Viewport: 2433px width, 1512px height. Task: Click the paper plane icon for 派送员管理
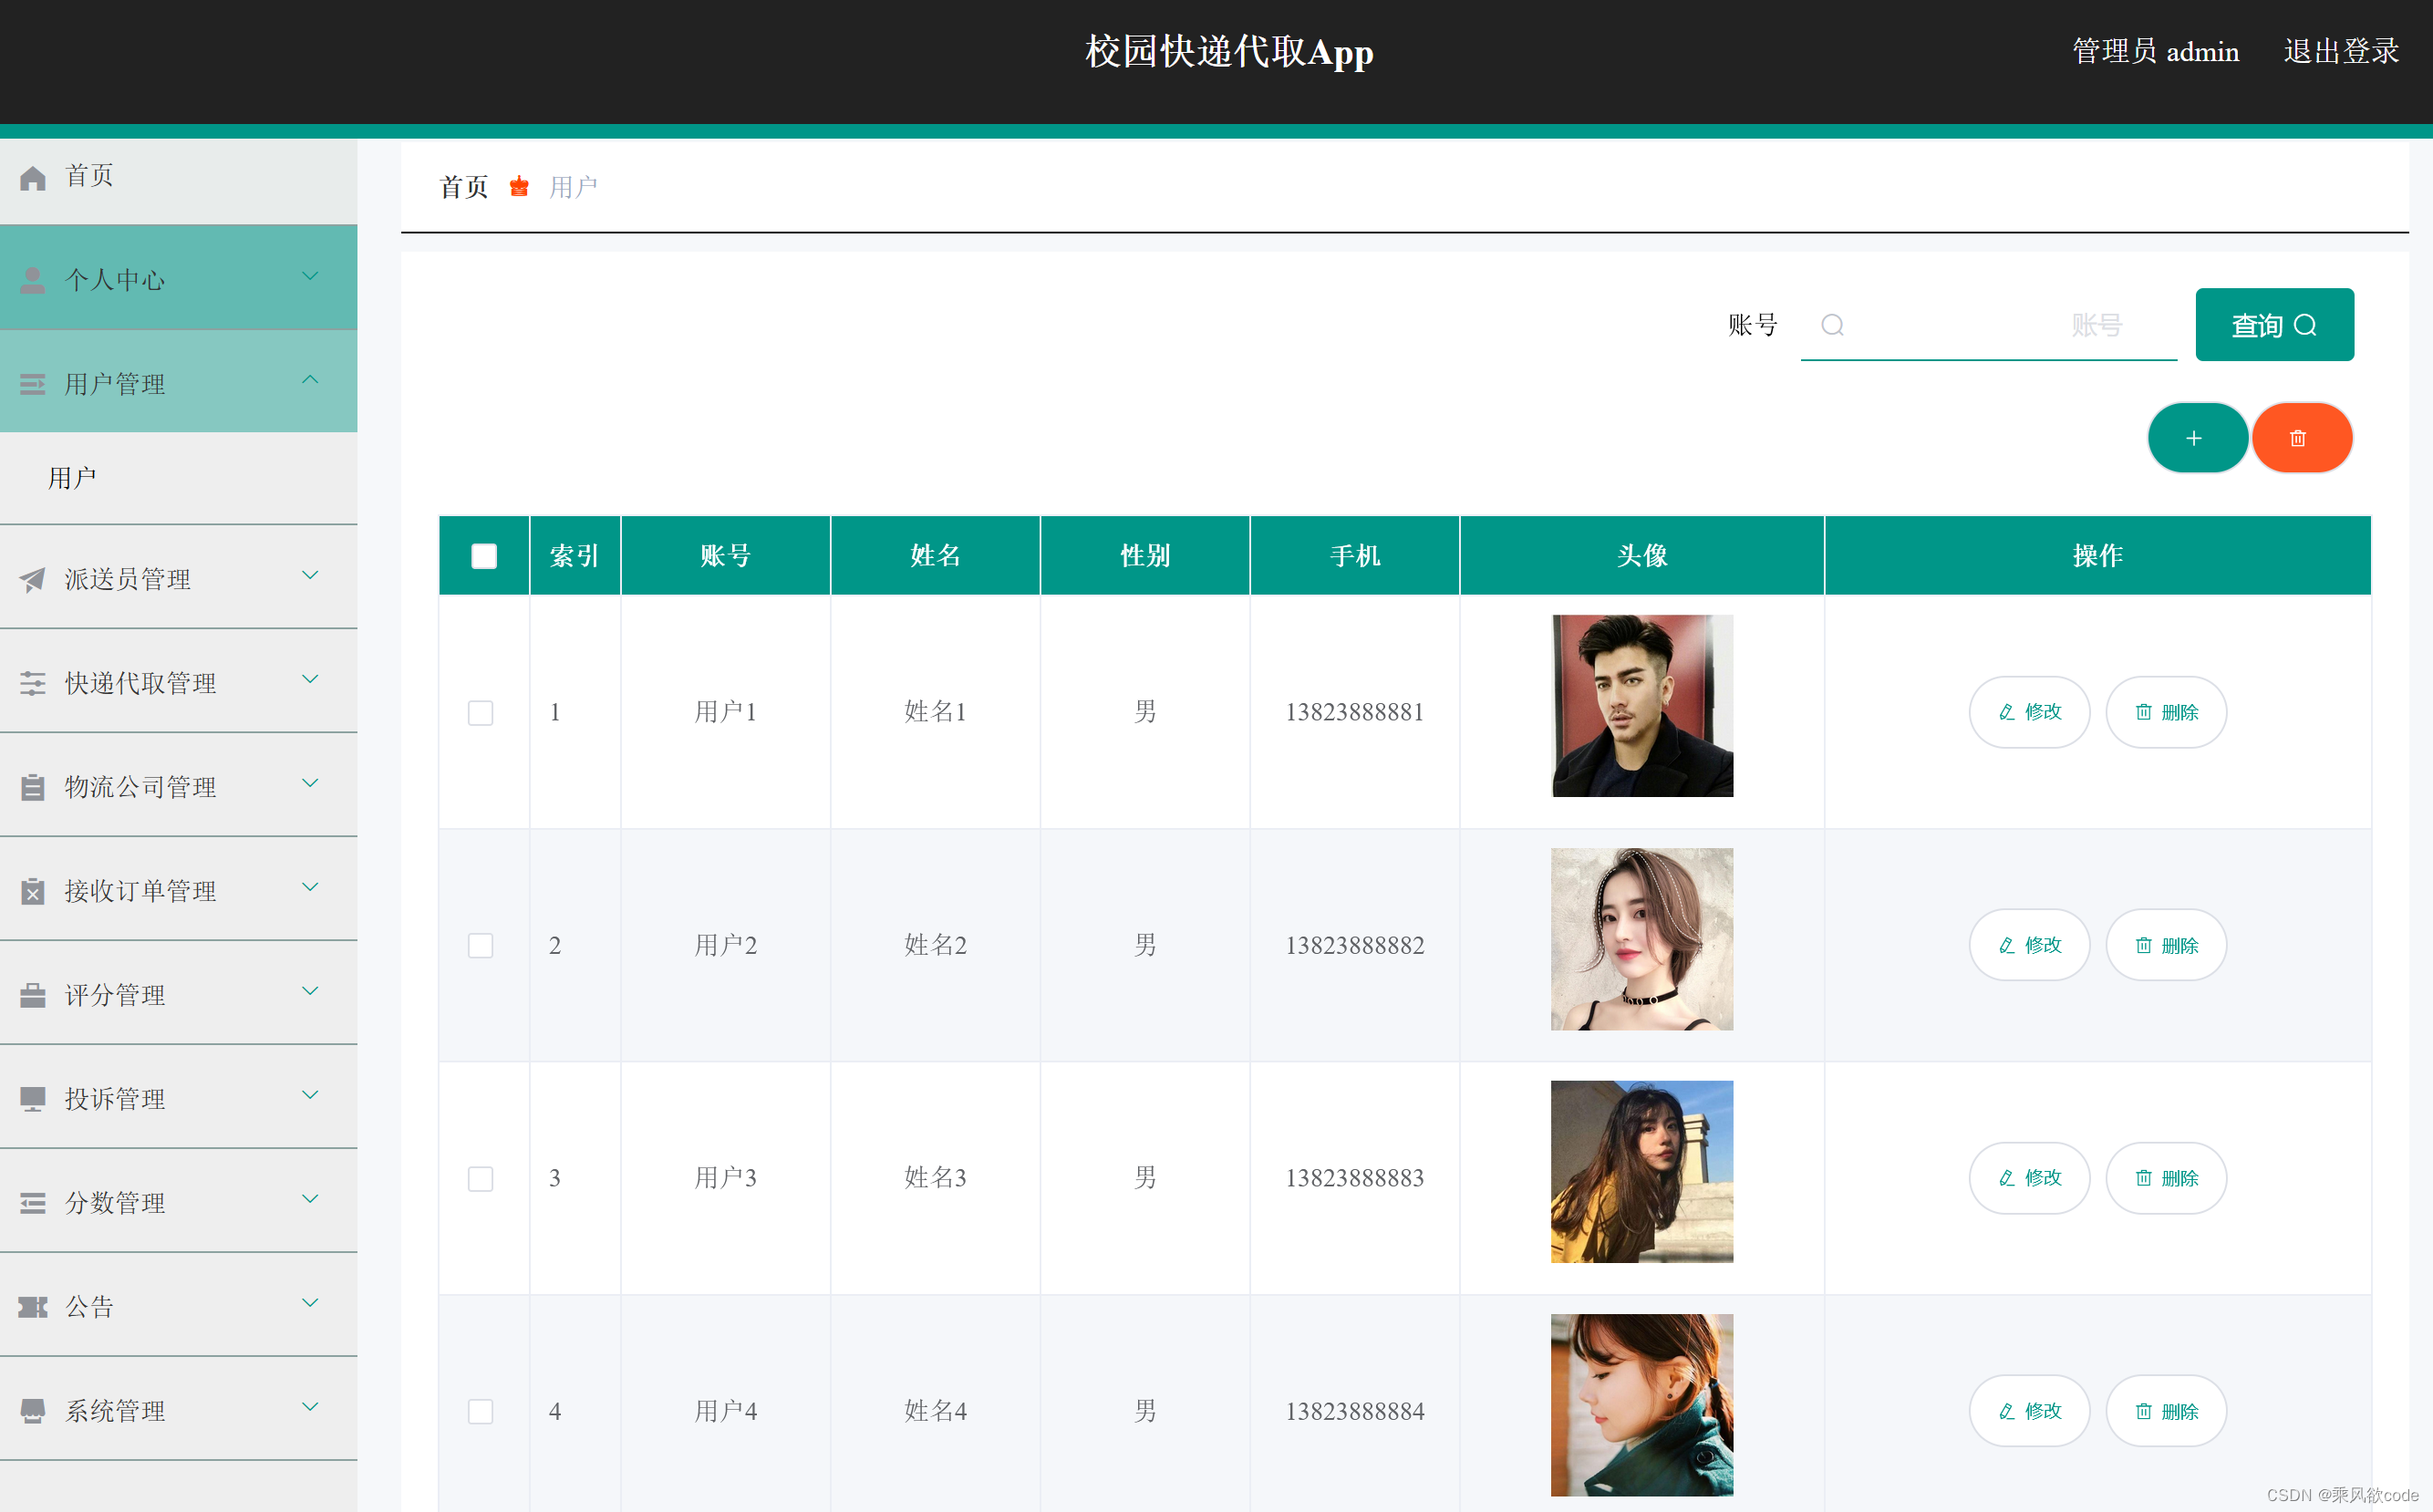click(x=33, y=579)
